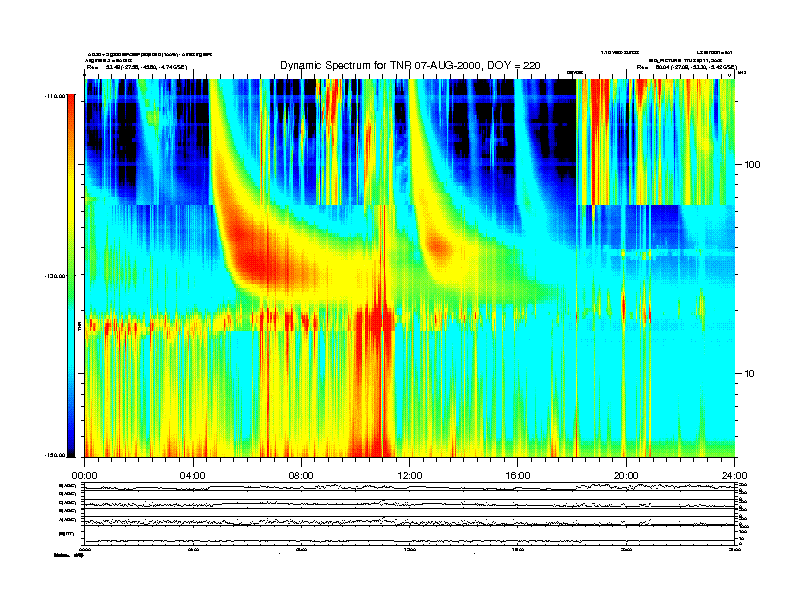Click the "24:00" time axis label

pos(734,476)
